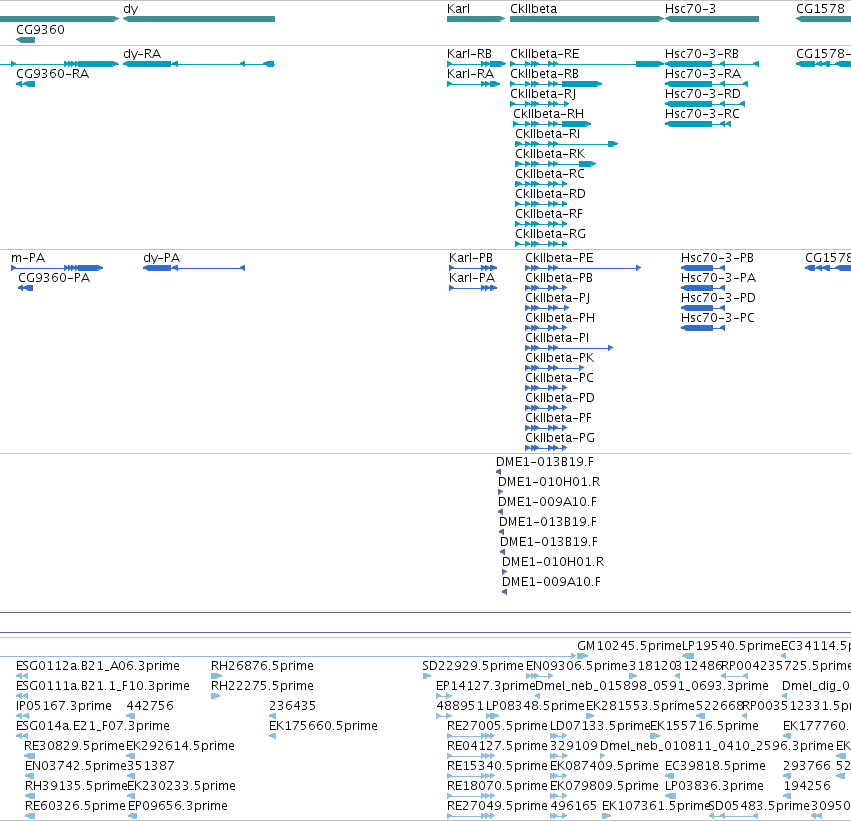The image size is (851, 821).
Task: Select feature 236435
Action: click(x=272, y=716)
